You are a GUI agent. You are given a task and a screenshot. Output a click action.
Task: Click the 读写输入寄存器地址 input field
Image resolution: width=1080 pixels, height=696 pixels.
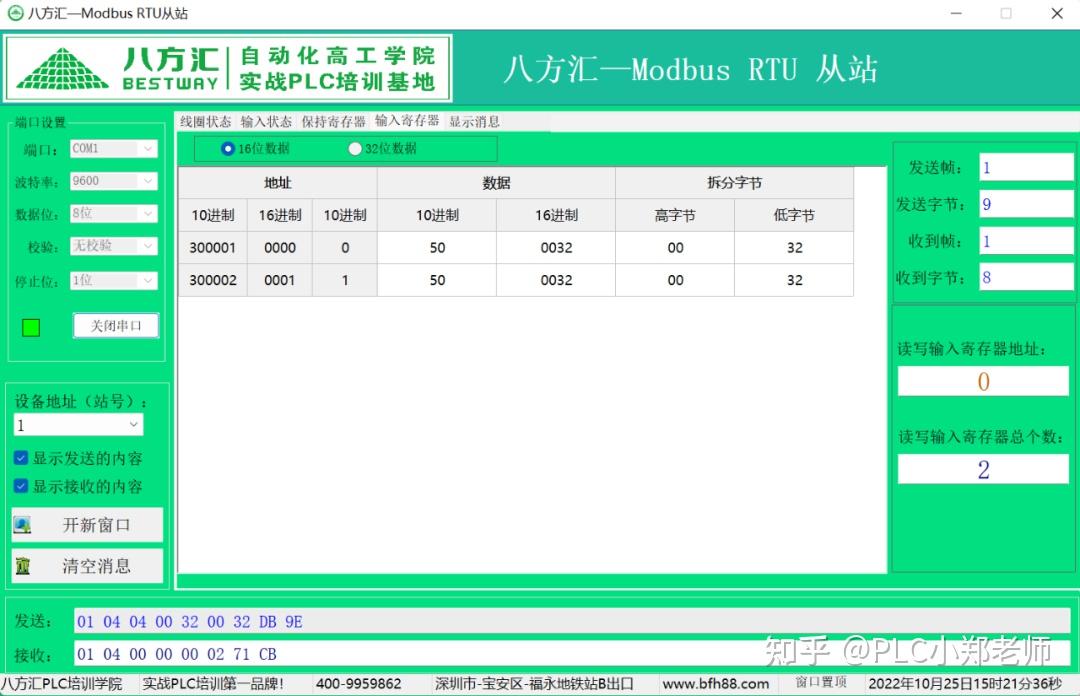point(983,381)
